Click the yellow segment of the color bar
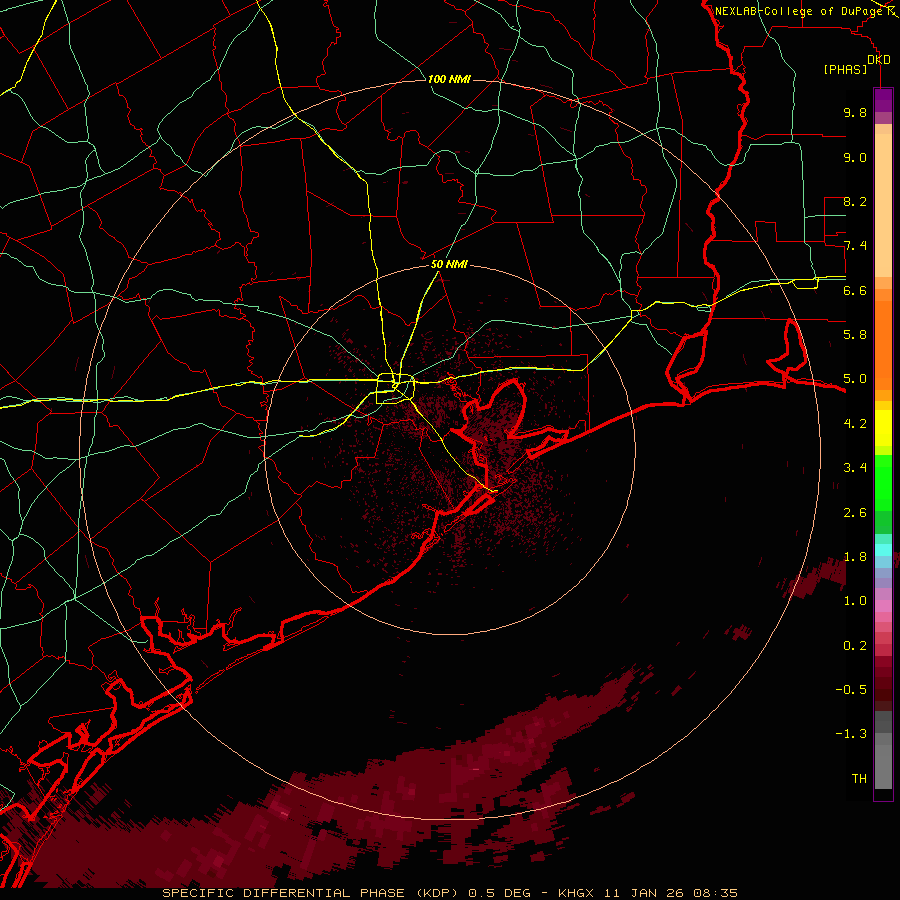900x900 pixels. tap(883, 428)
